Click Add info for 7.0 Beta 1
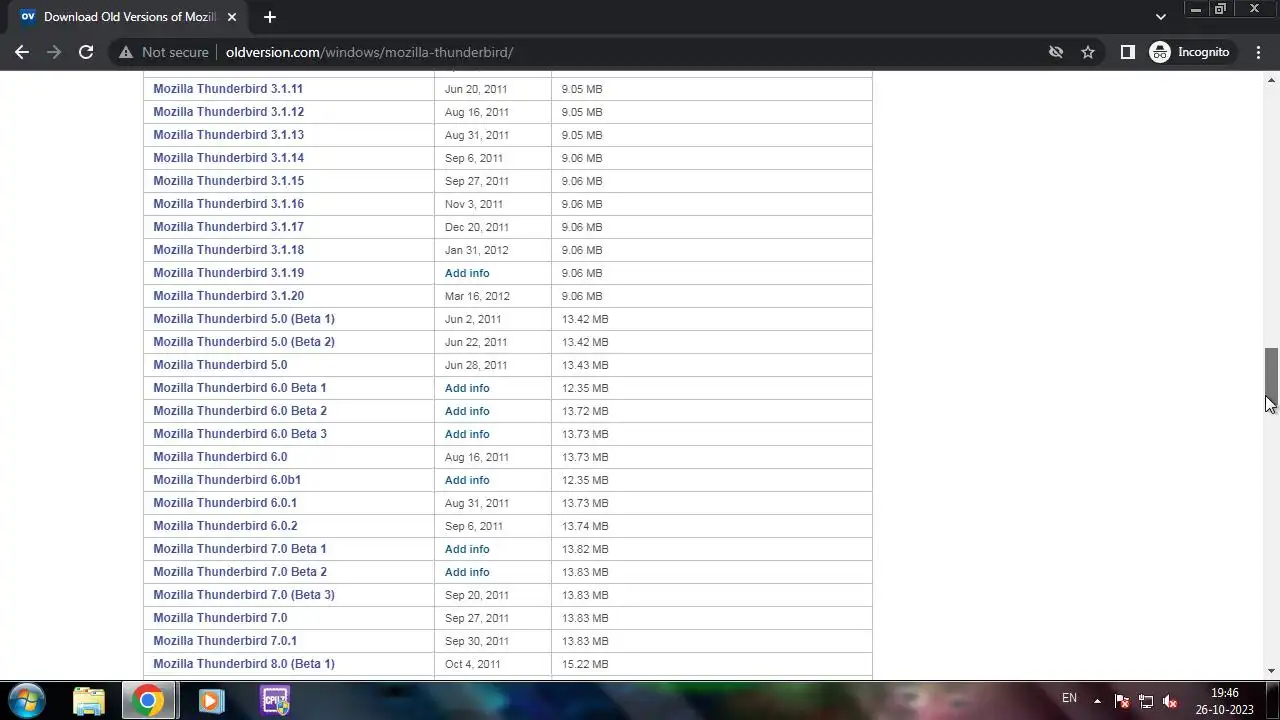The image size is (1280, 720). (x=467, y=549)
